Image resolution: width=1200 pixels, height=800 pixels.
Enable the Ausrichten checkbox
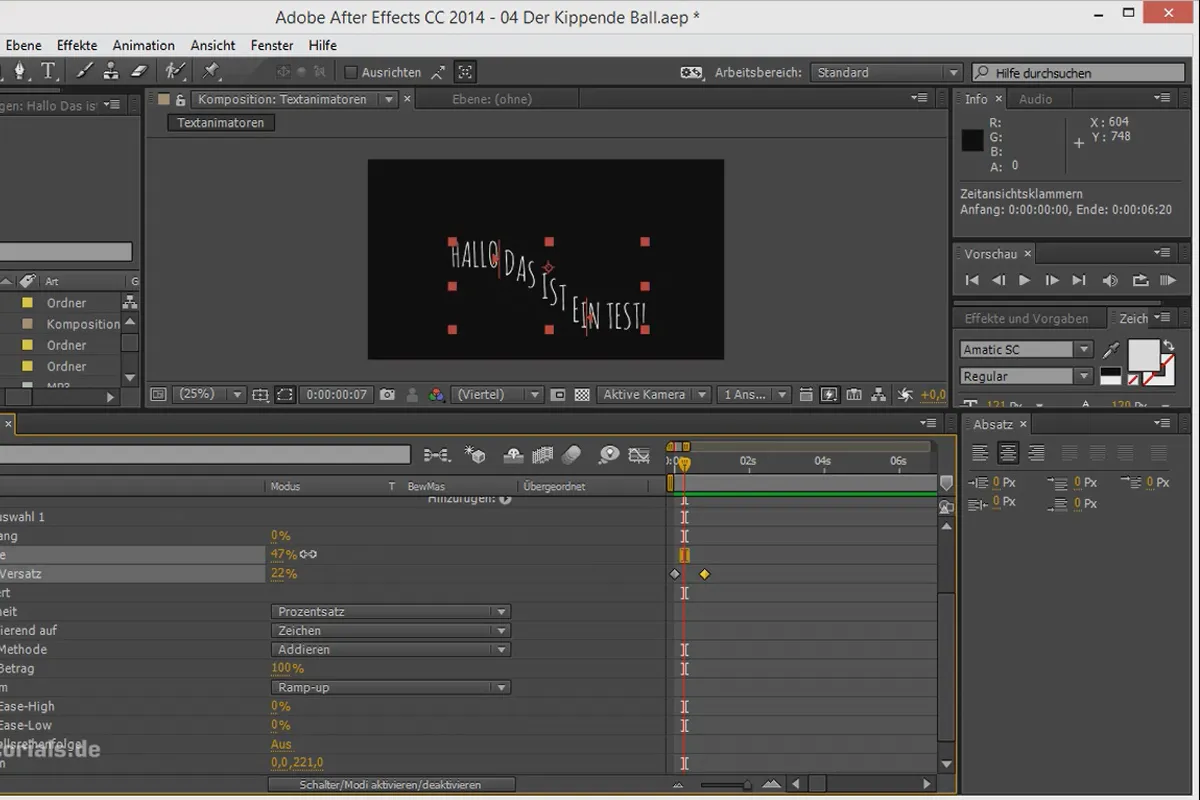click(x=351, y=73)
